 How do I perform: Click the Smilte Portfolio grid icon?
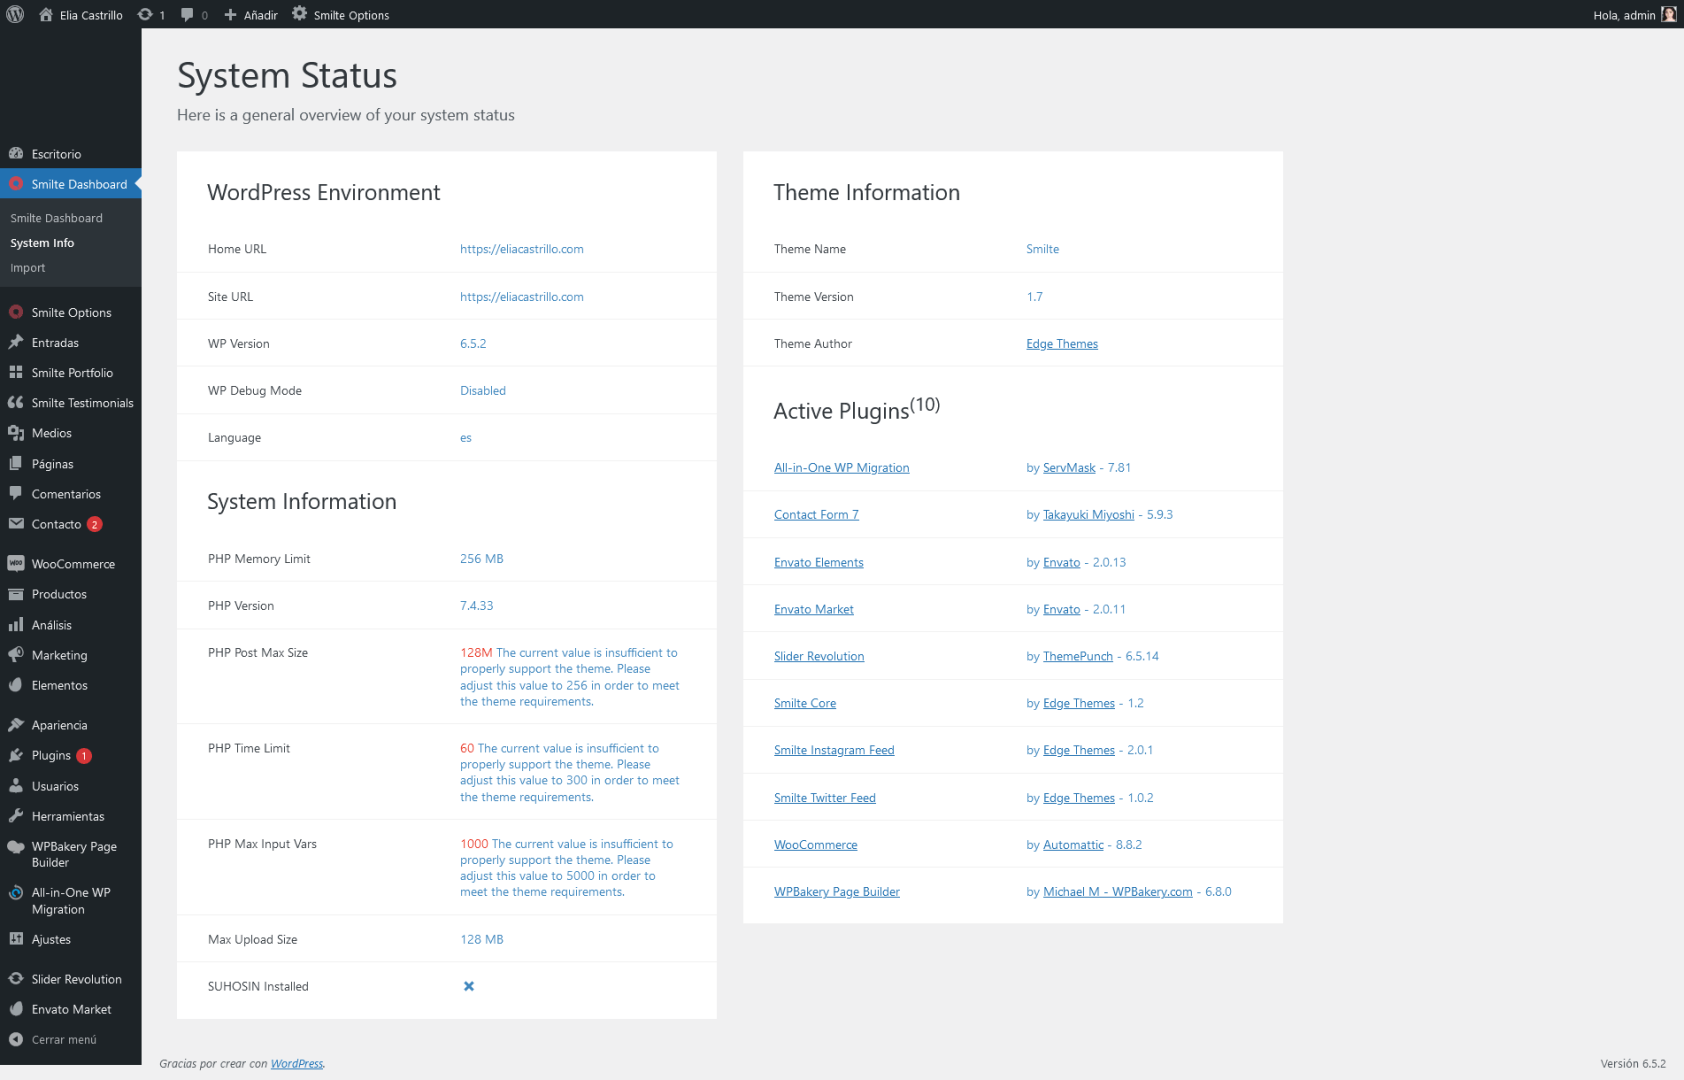coord(16,372)
